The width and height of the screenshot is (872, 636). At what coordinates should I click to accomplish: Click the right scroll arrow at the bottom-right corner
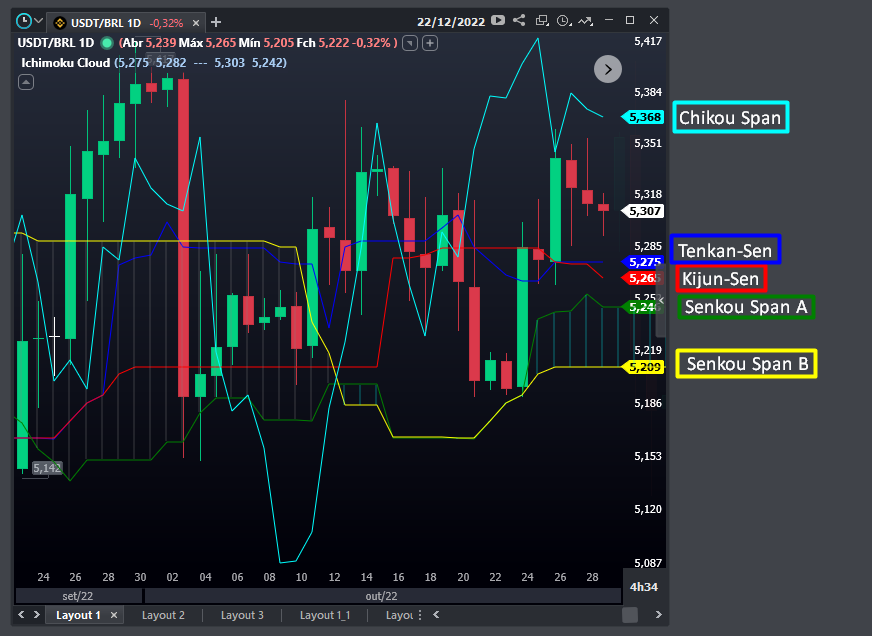click(658, 614)
